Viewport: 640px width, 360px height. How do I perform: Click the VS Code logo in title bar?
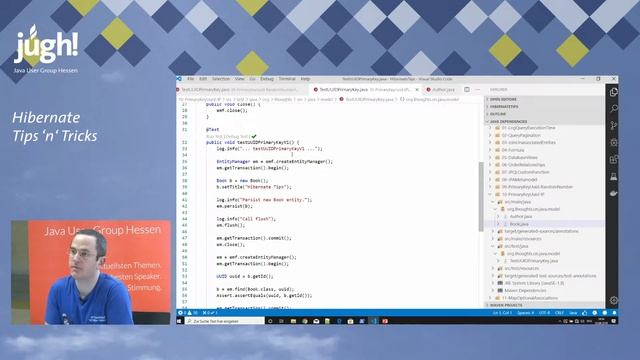(179, 79)
